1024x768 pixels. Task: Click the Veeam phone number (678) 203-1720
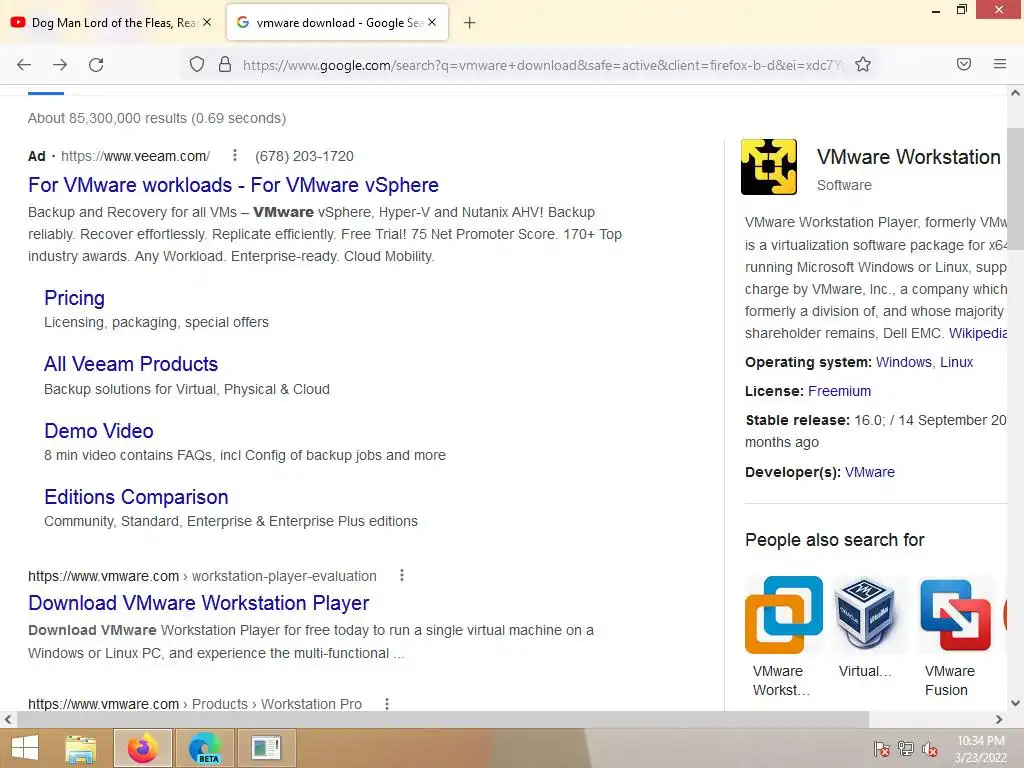click(304, 156)
